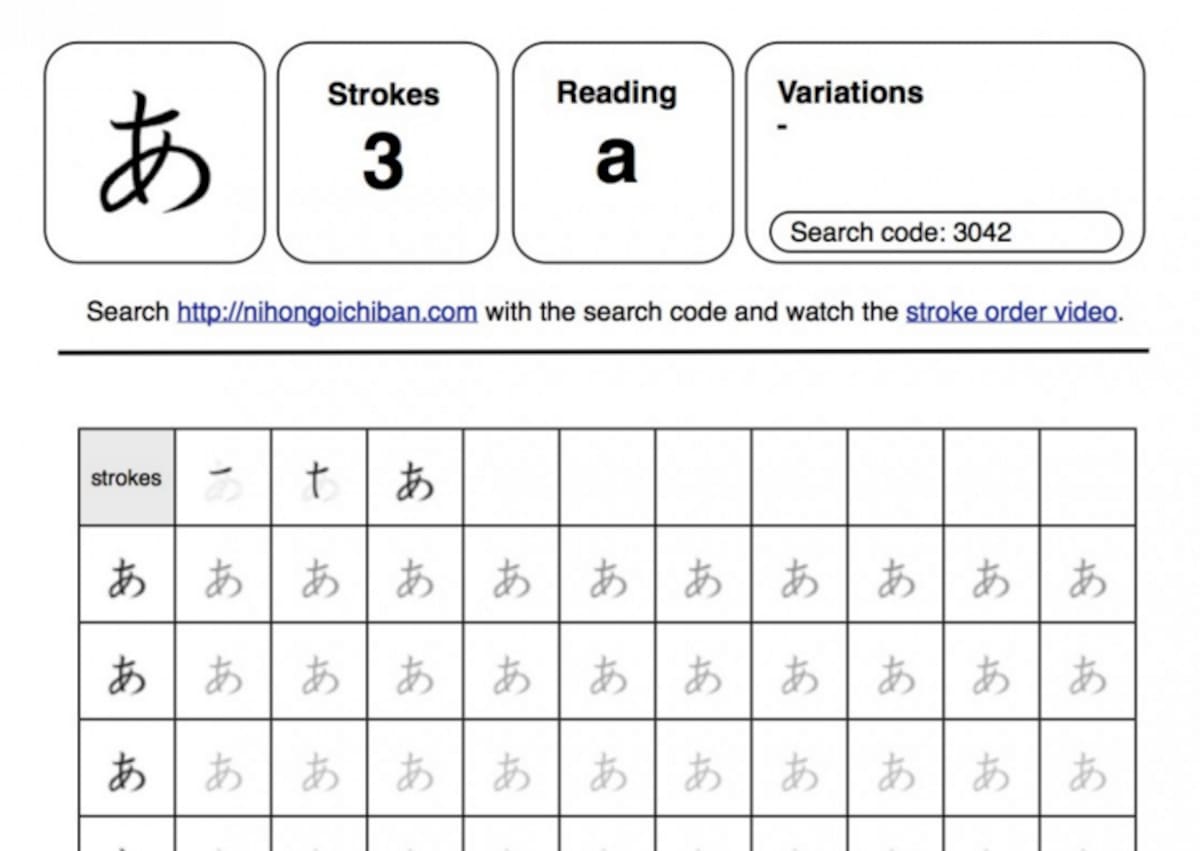Click the Reading a info card

tap(622, 152)
